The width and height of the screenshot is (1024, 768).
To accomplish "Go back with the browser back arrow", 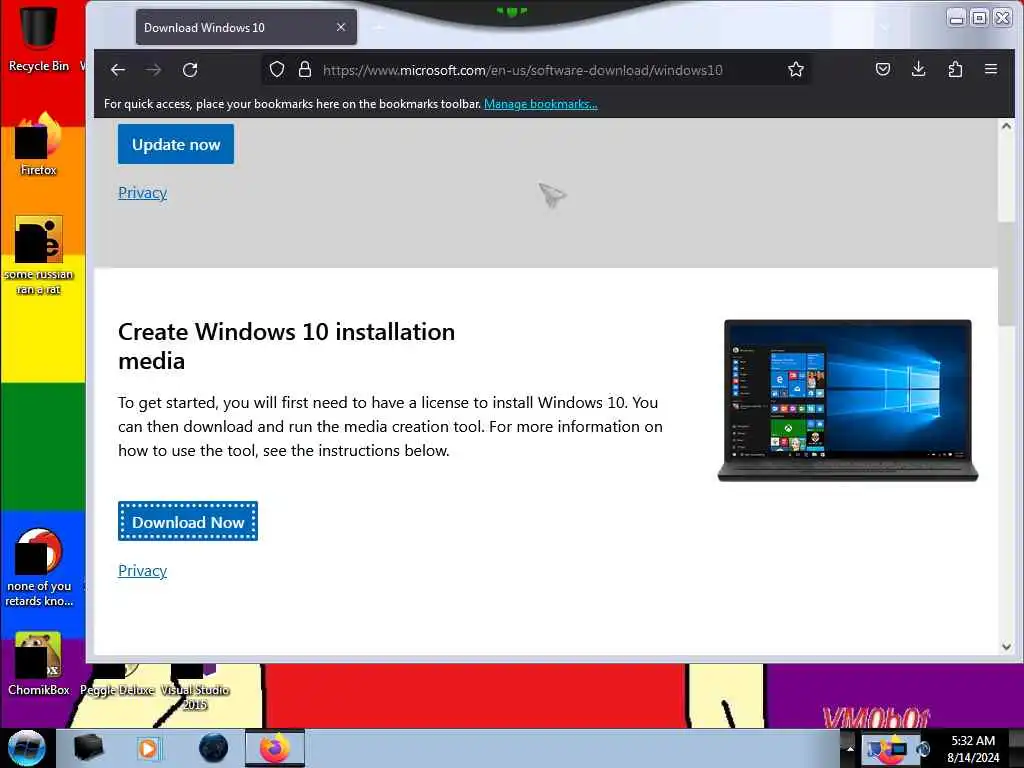I will coord(118,70).
